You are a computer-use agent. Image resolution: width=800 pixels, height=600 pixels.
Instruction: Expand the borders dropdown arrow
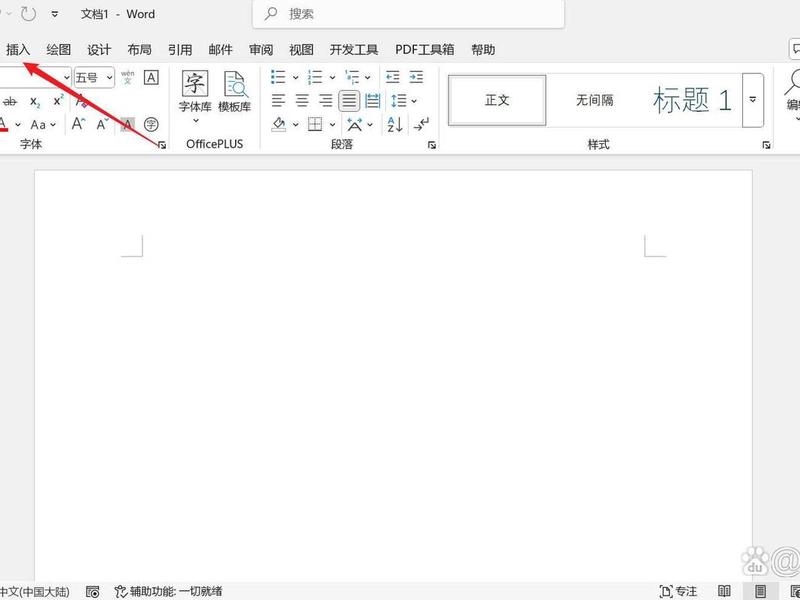click(332, 124)
